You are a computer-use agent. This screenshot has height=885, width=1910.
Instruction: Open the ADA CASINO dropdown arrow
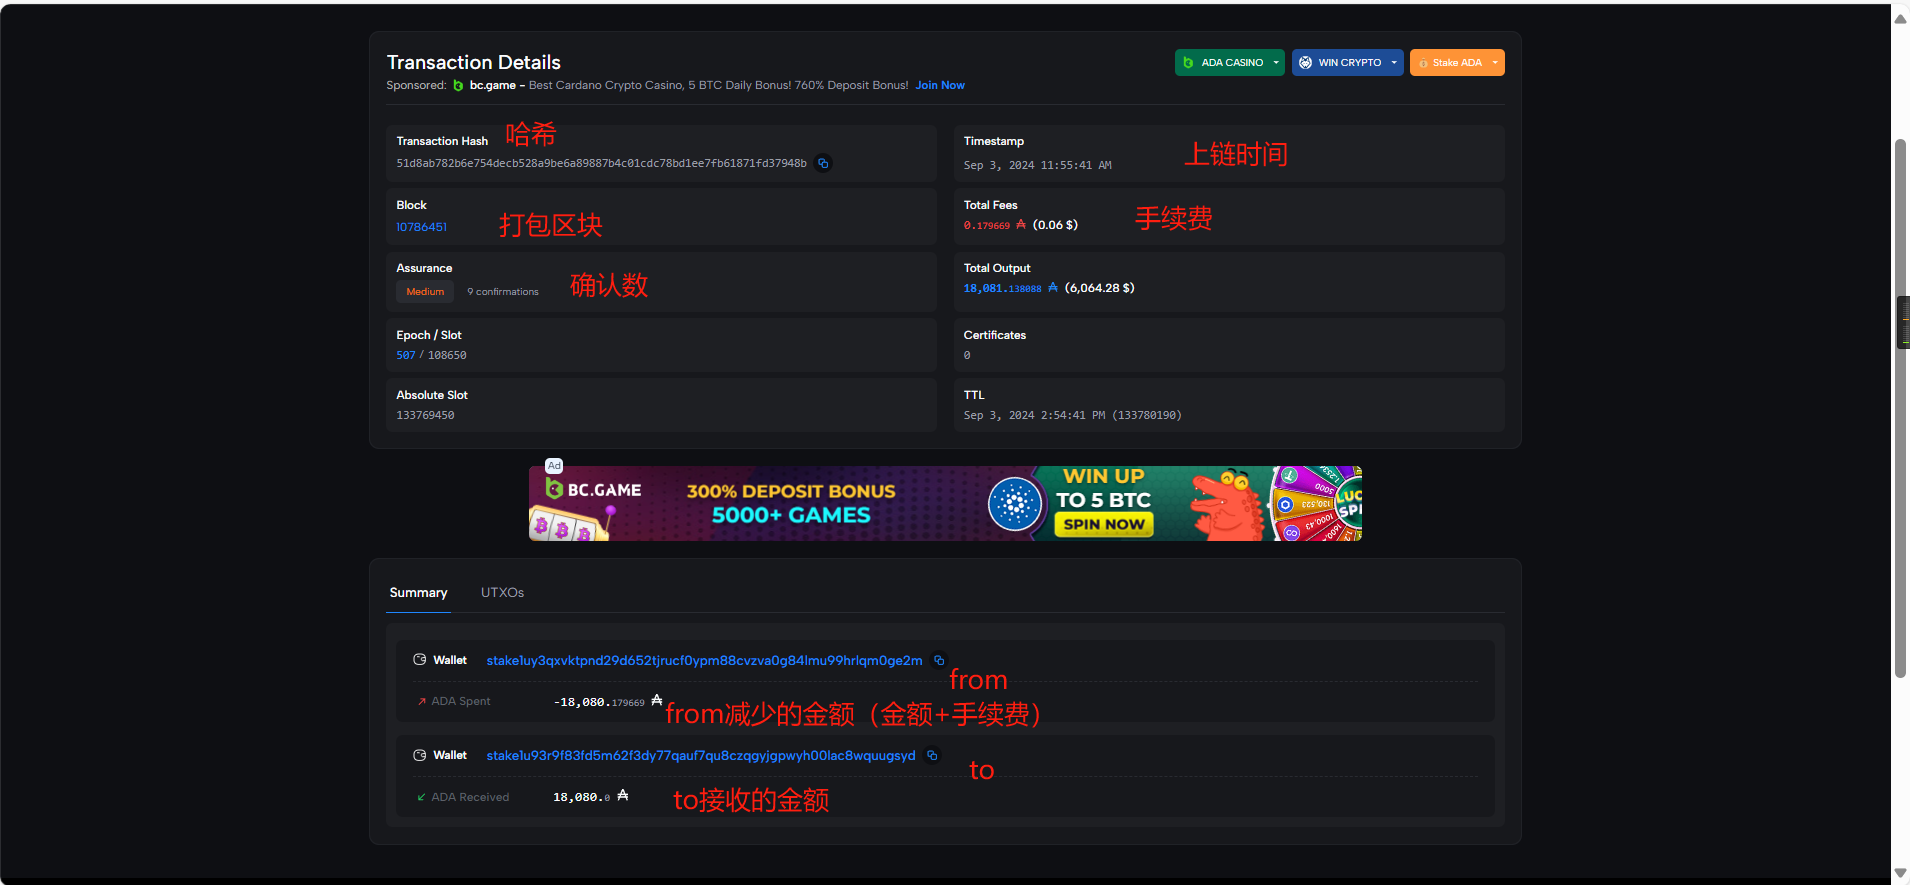pyautogui.click(x=1276, y=62)
